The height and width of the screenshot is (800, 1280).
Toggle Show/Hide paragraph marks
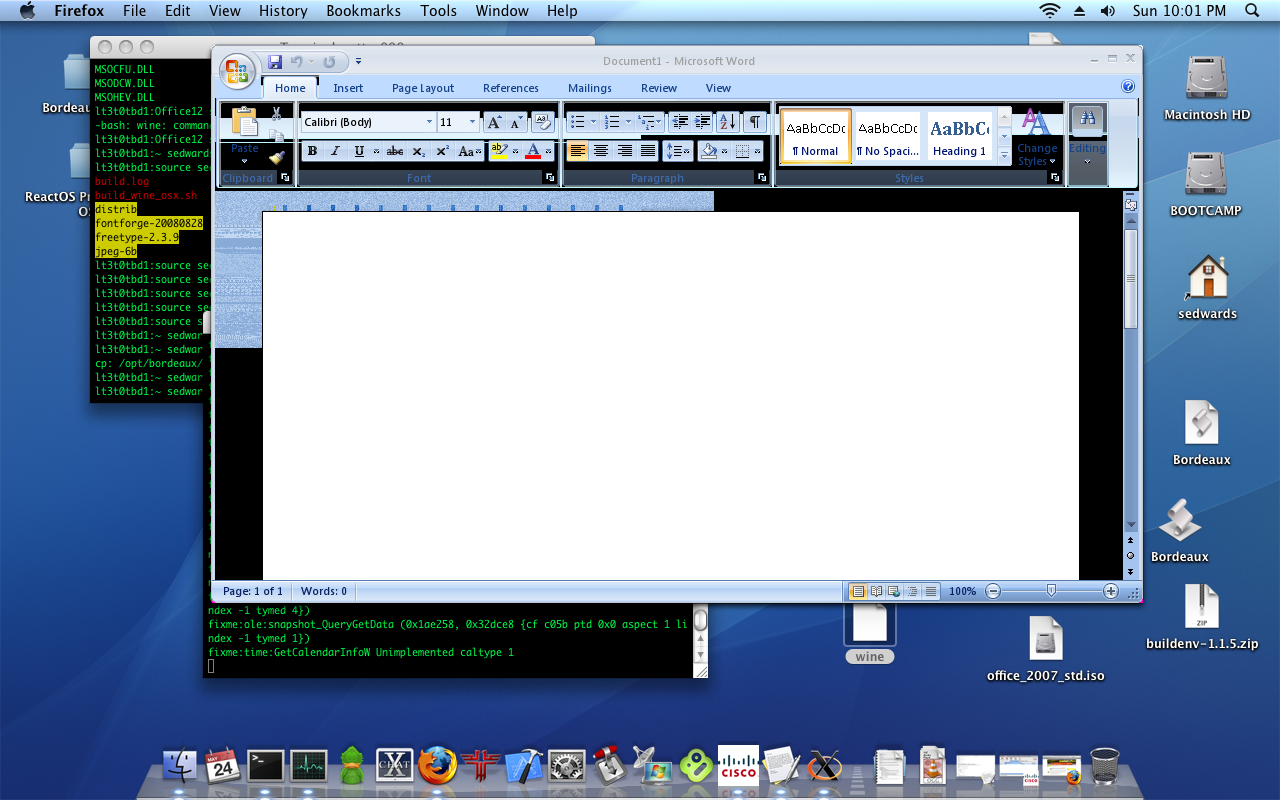754,122
